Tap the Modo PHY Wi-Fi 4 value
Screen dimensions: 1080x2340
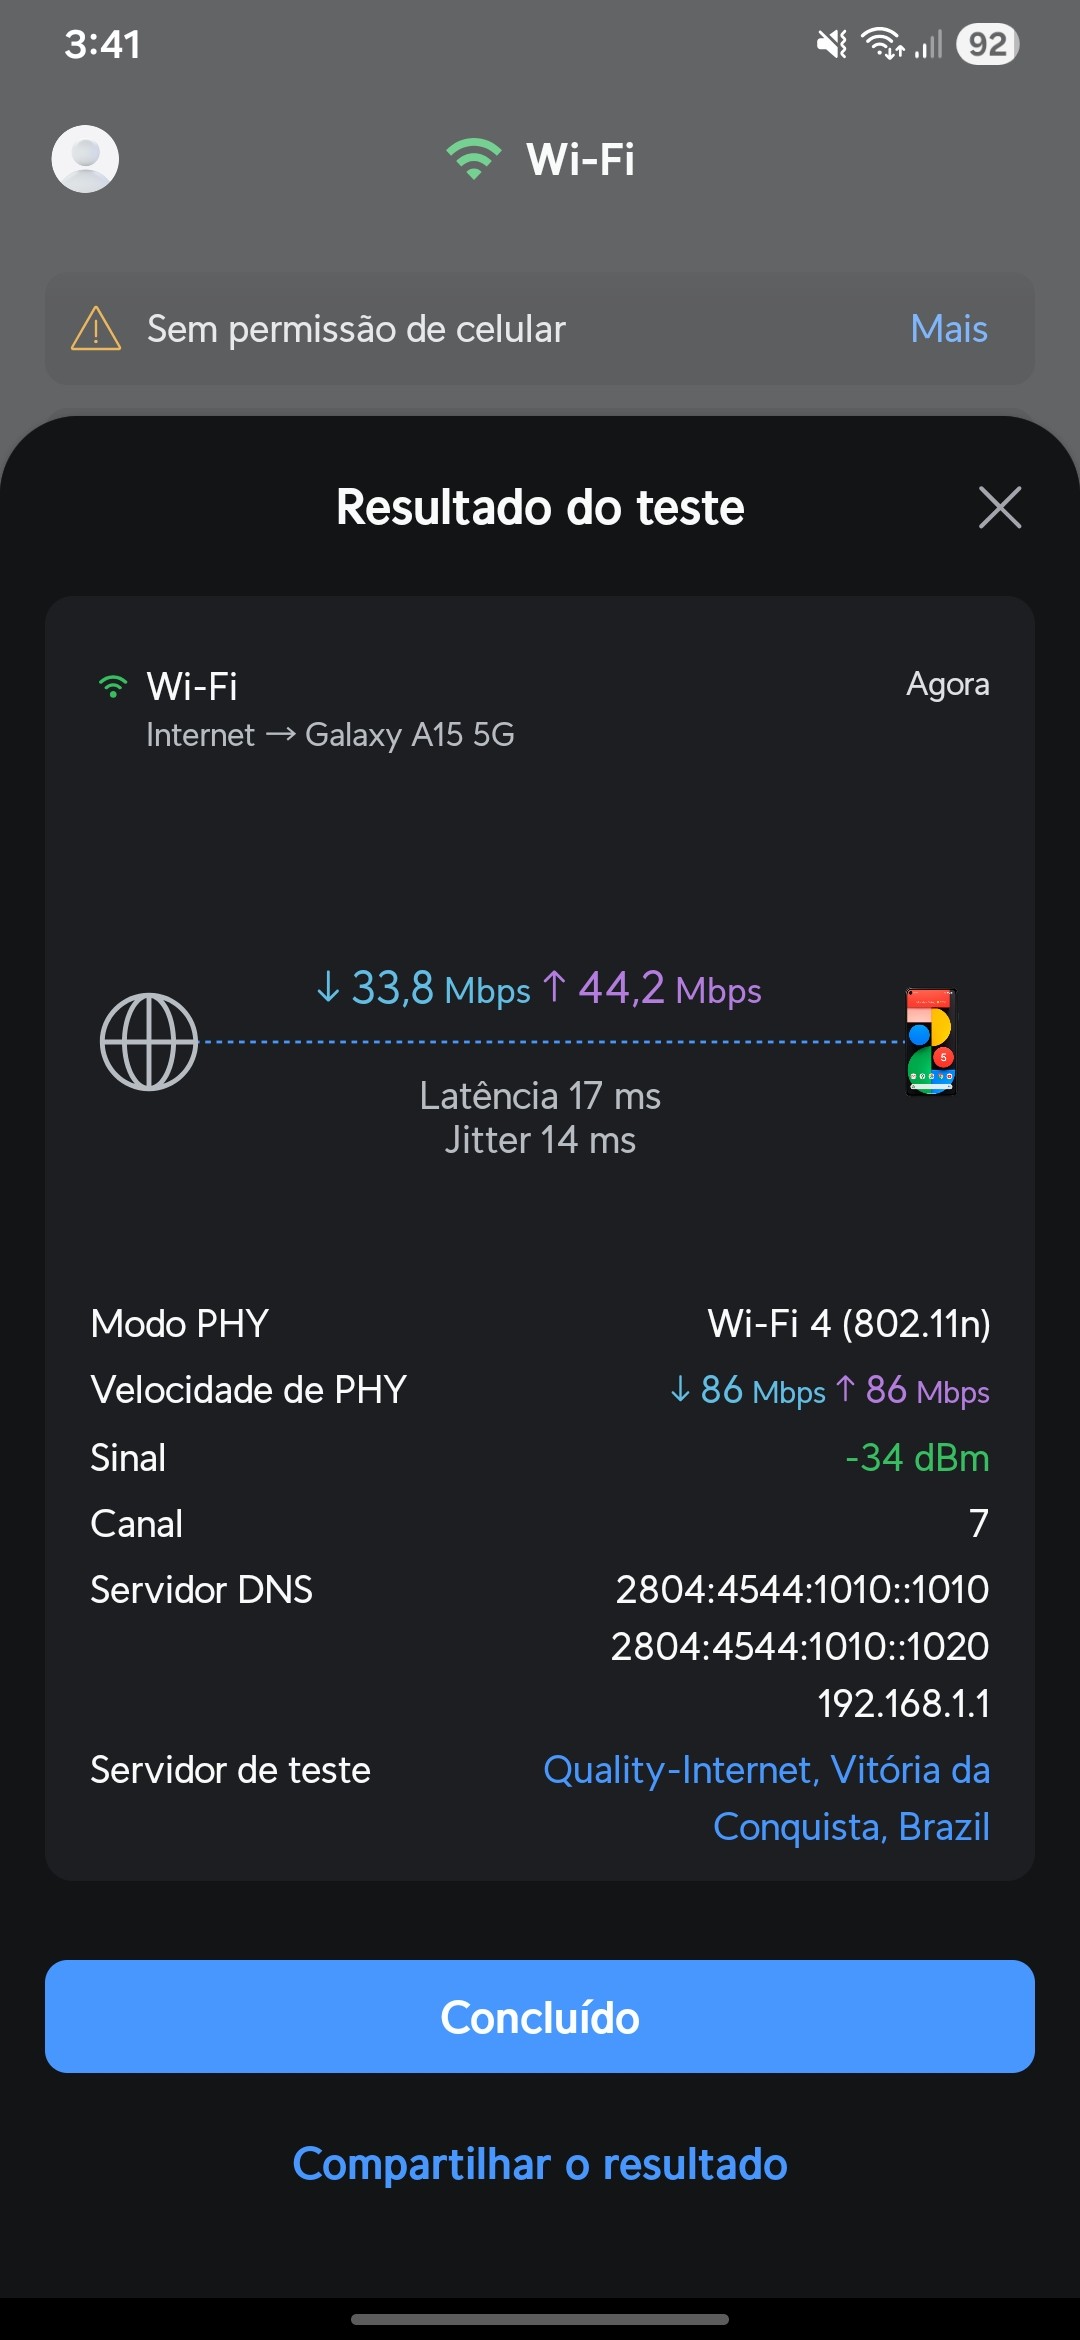pyautogui.click(x=848, y=1324)
